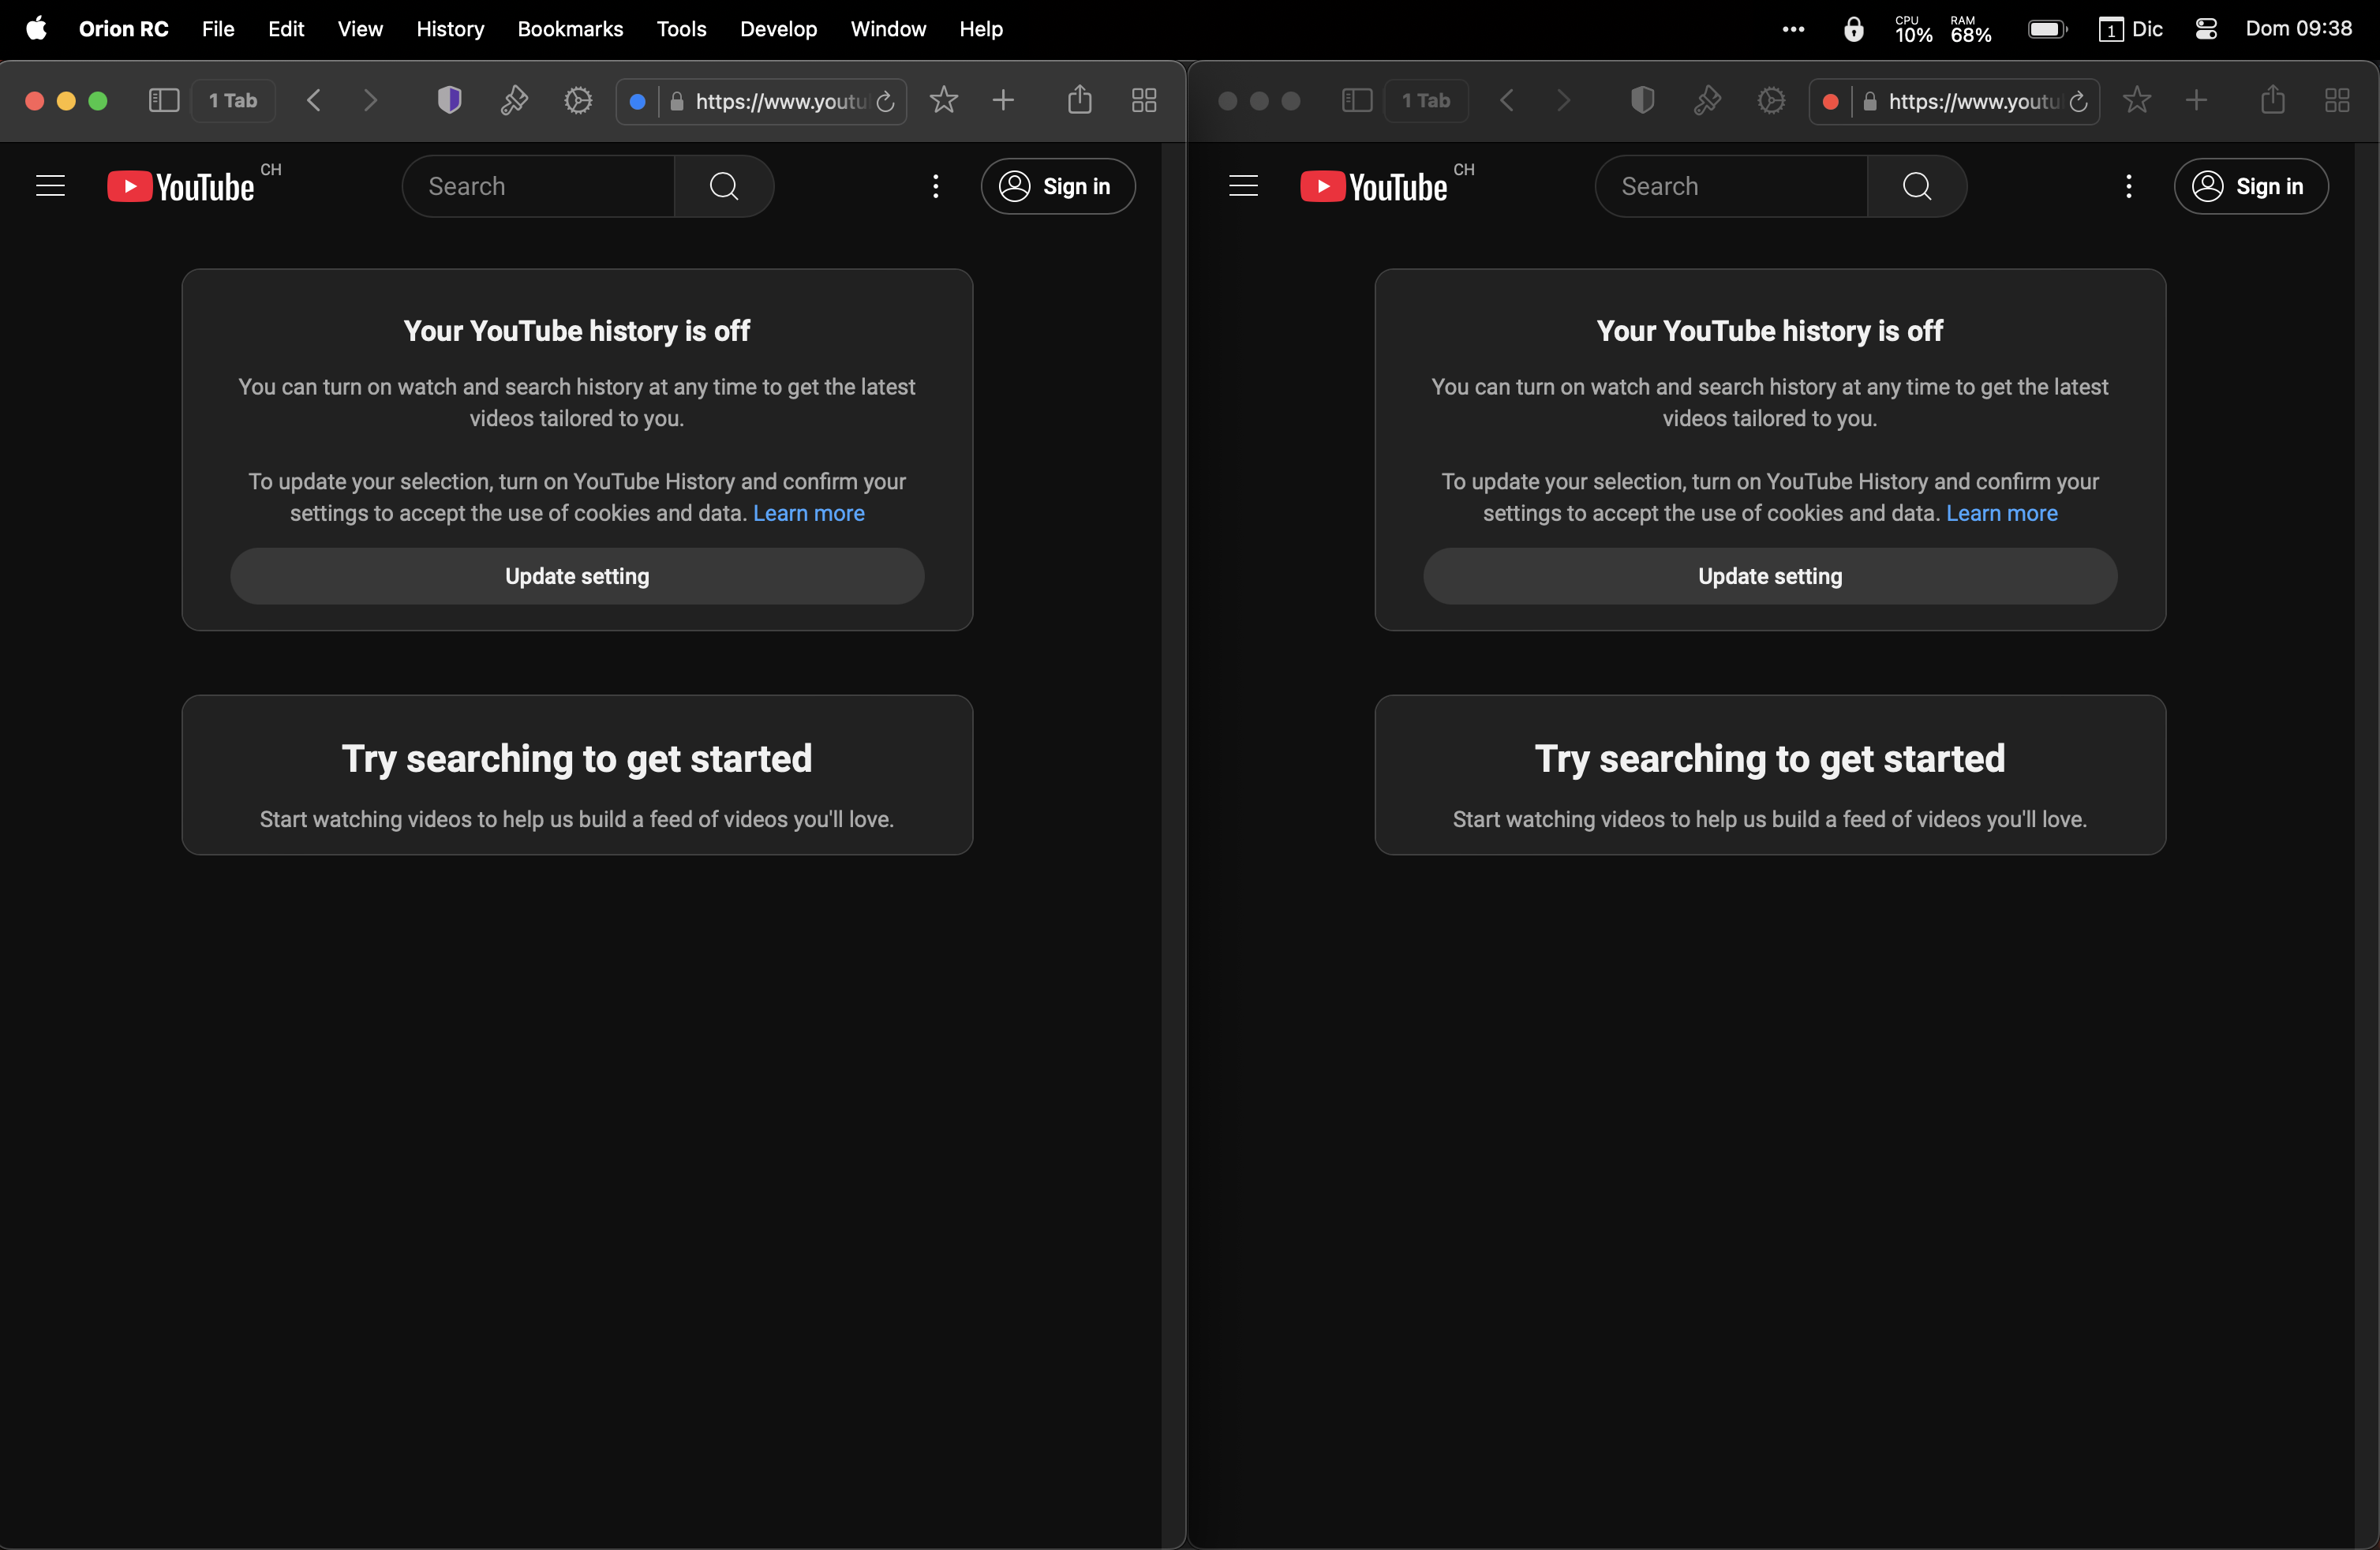Click the blue profile dot in left address bar
Image resolution: width=2380 pixels, height=1550 pixels.
click(x=637, y=102)
